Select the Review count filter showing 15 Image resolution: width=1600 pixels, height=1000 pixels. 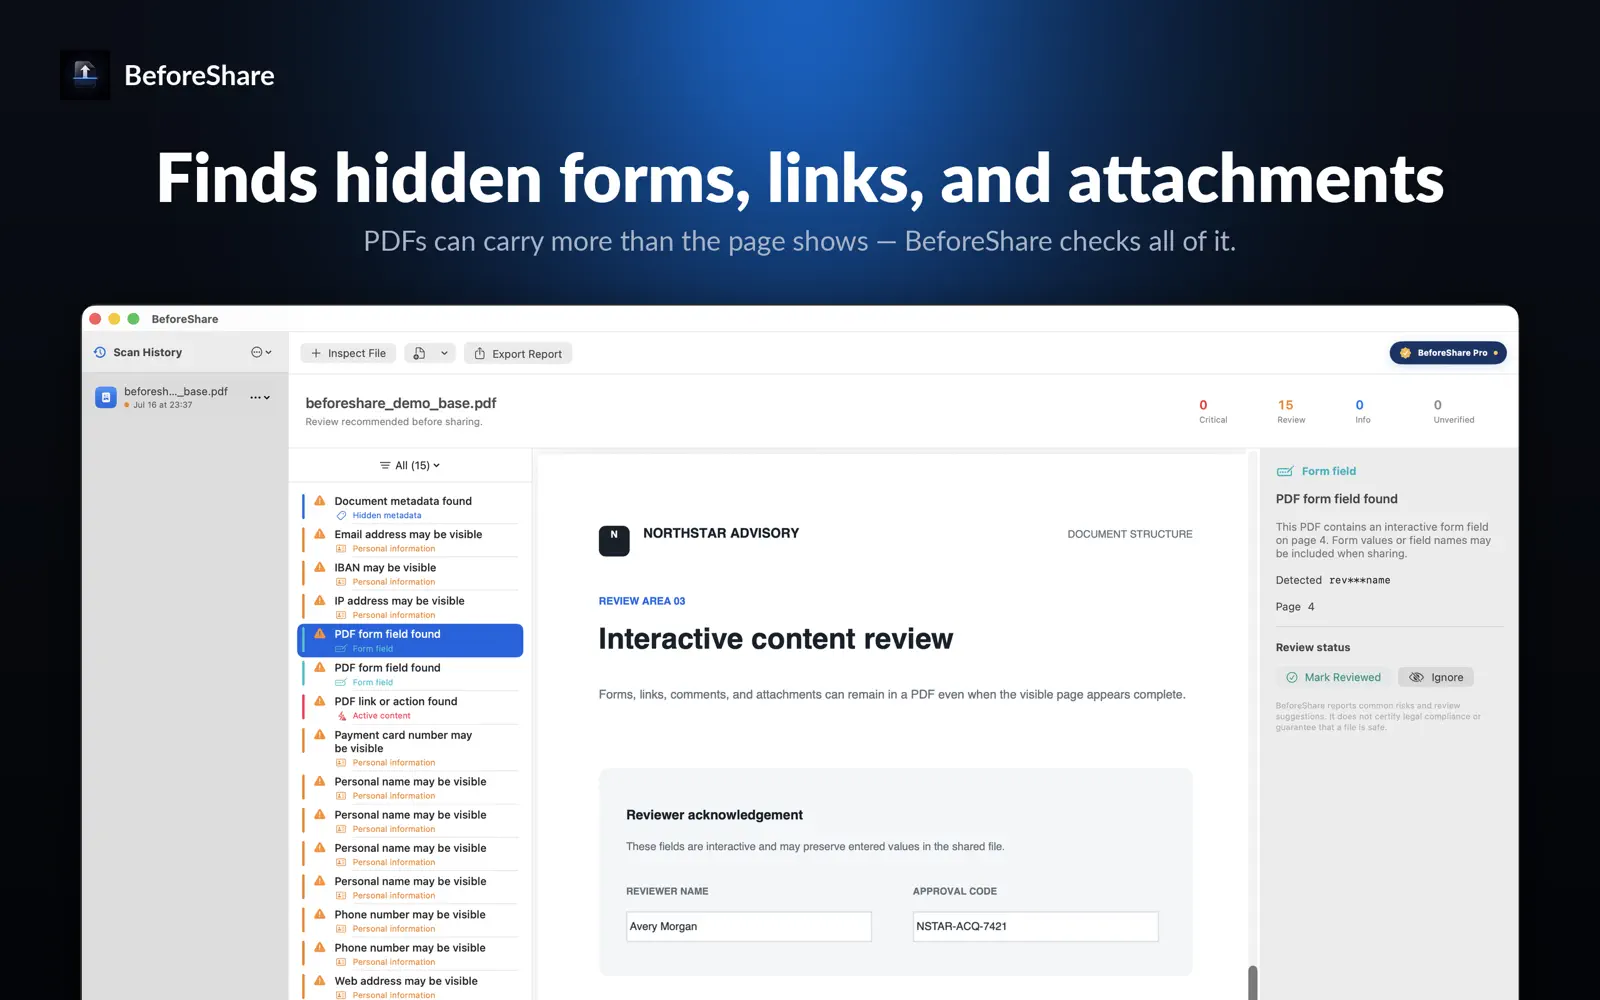(1290, 411)
